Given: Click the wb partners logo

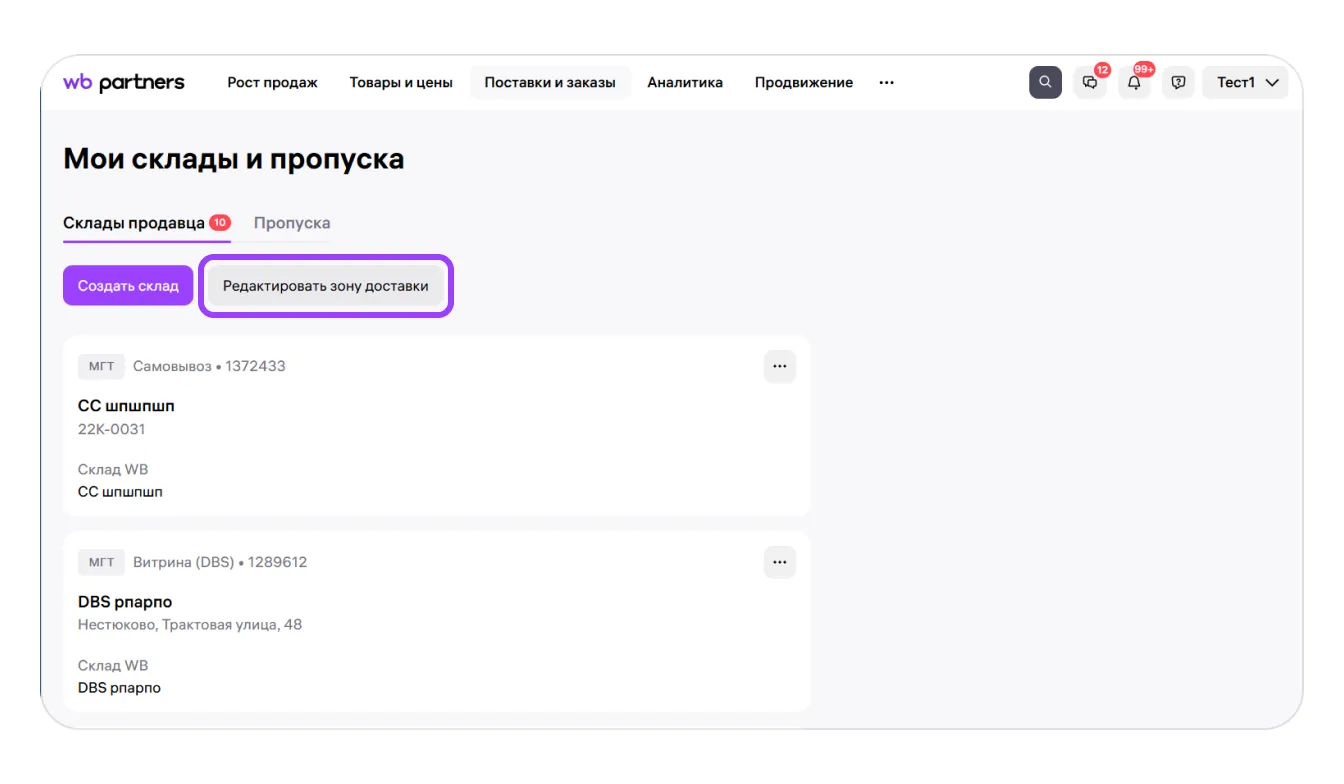Looking at the screenshot, I should click(x=124, y=82).
